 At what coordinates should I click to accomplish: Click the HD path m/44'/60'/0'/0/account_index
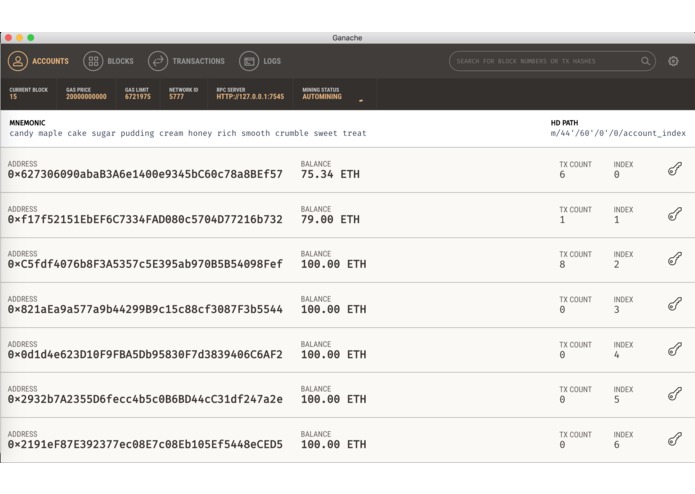pos(618,133)
